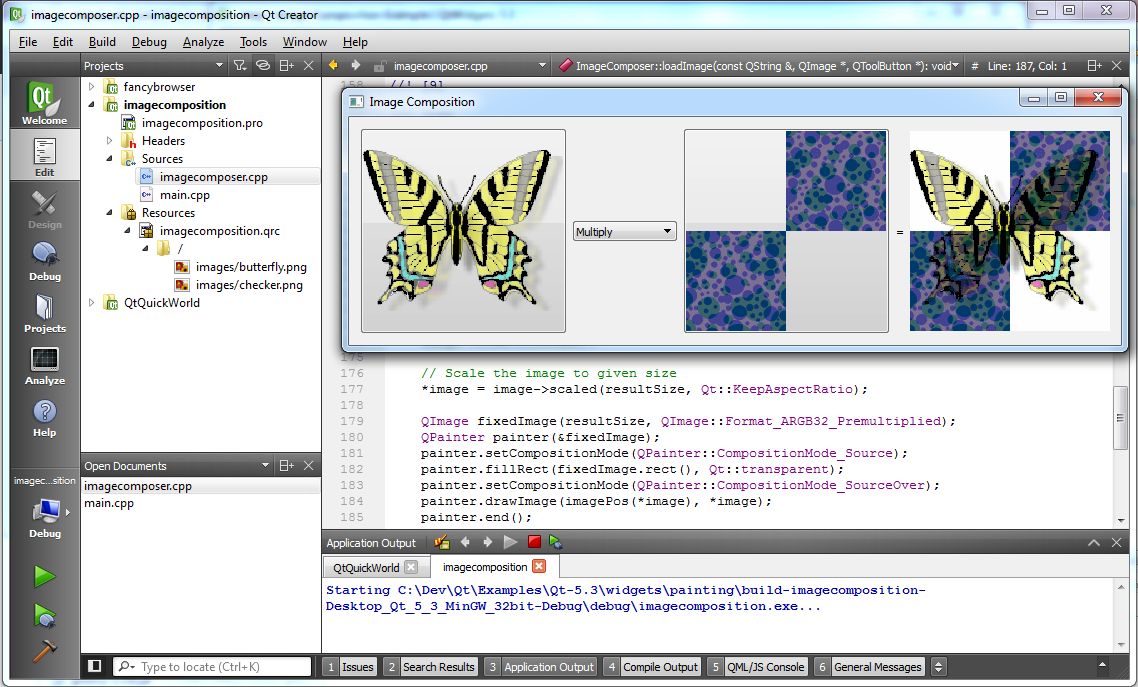Collapse the imagecomposition project
The height and width of the screenshot is (687, 1138).
coord(91,104)
